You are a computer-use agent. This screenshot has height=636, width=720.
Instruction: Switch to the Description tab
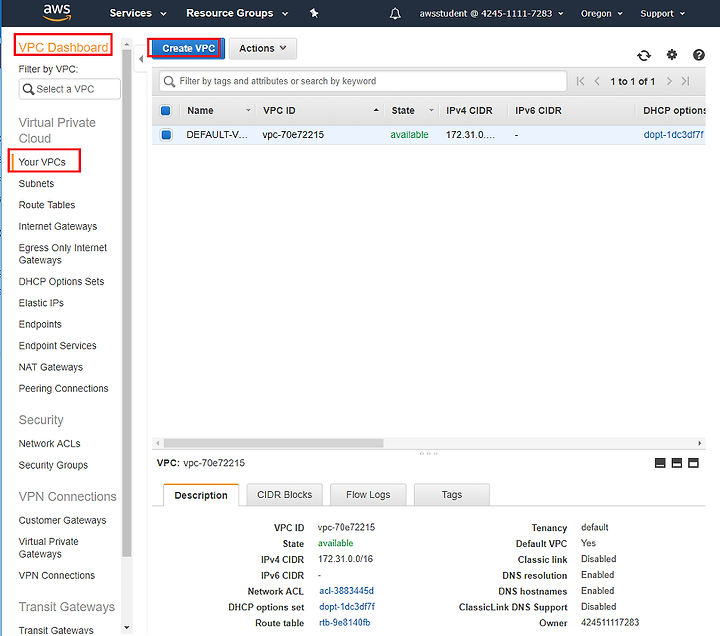point(201,495)
